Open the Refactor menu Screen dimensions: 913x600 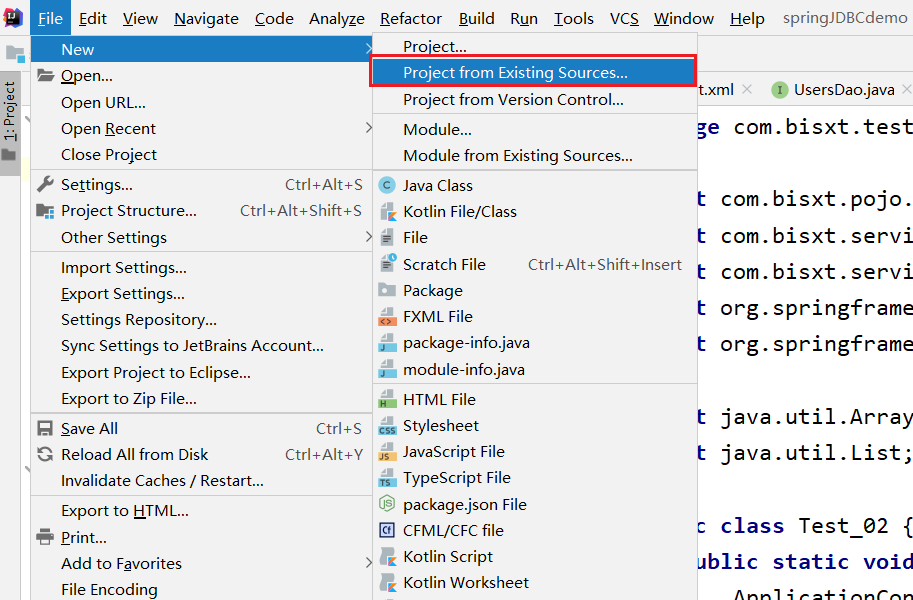click(410, 18)
